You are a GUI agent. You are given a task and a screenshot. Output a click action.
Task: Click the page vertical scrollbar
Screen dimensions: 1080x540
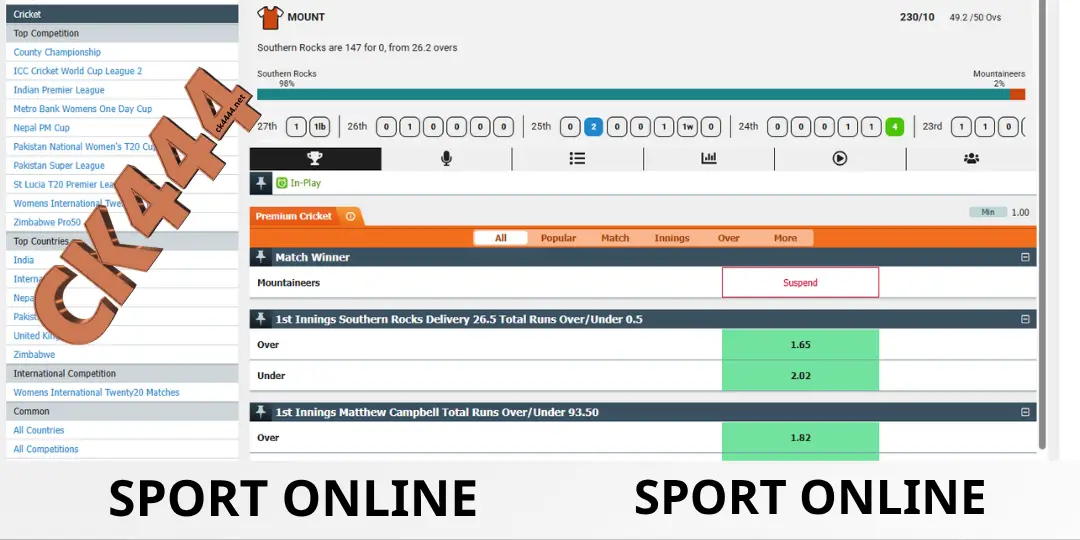(x=1042, y=224)
